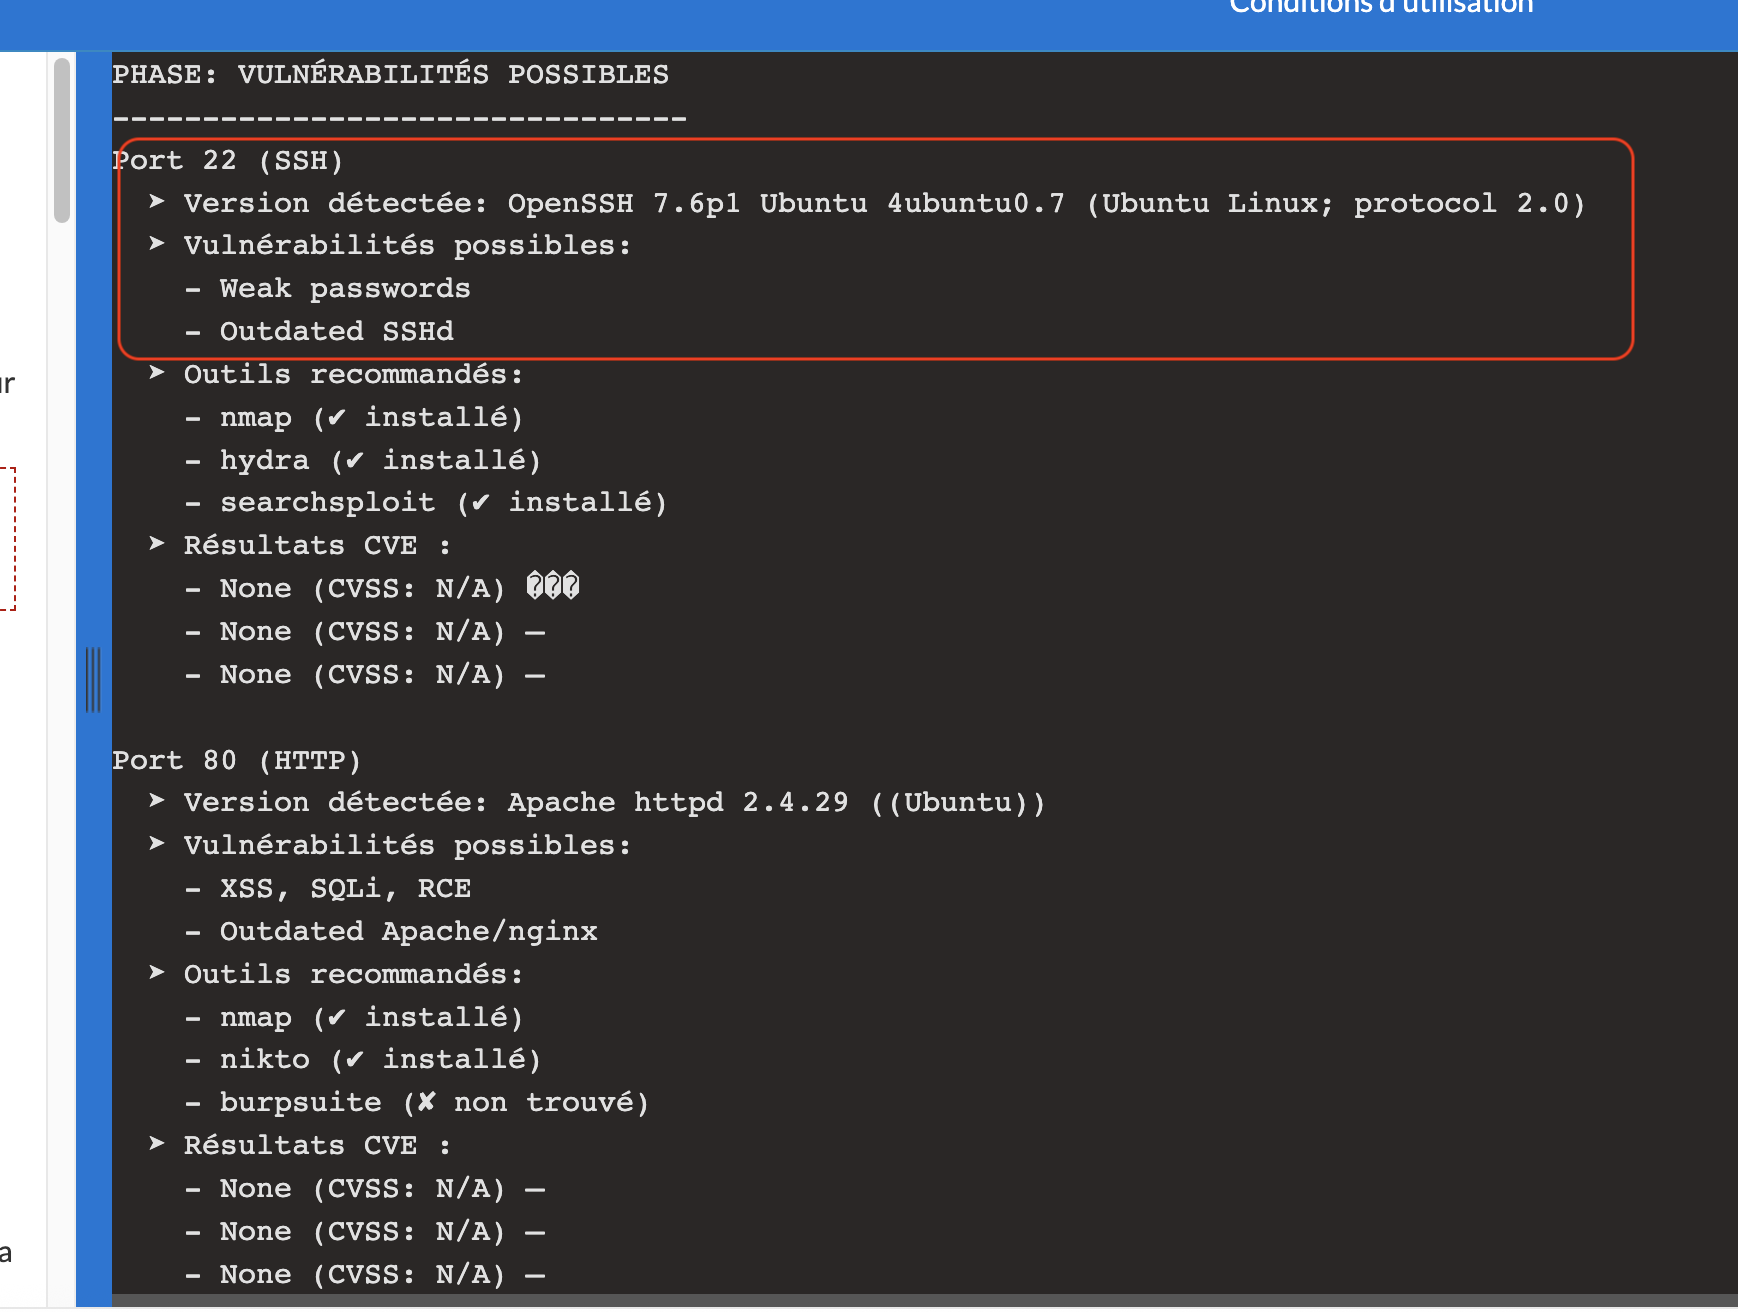Click the vertical splitter grip handle
This screenshot has width=1738, height=1312.
[93, 680]
